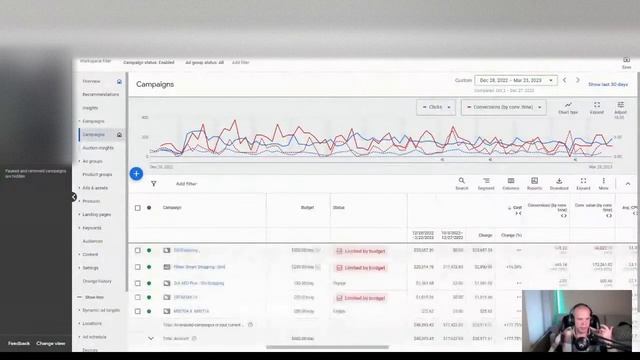This screenshot has width=640, height=360.
Task: Open the Segment menu icon
Action: pos(486,184)
